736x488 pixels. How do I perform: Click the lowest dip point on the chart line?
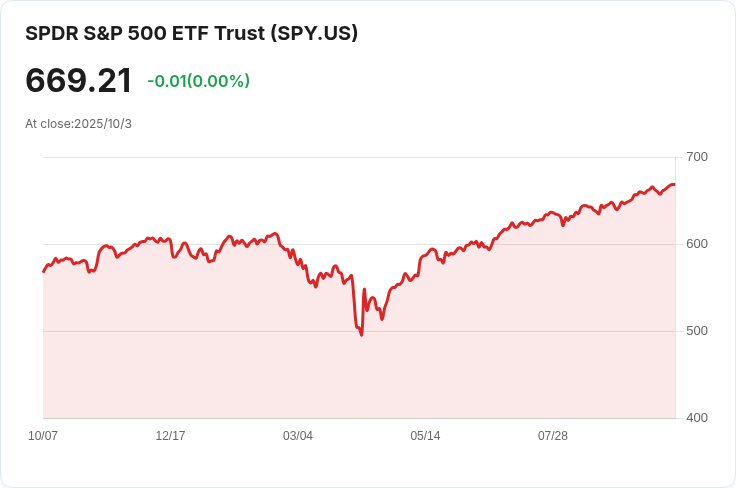coord(361,335)
